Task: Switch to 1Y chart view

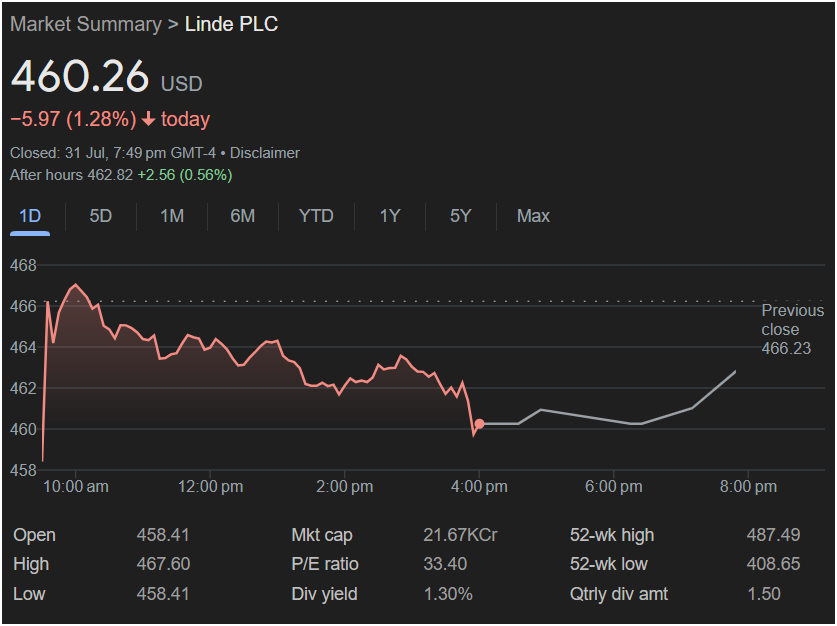Action: click(x=390, y=216)
